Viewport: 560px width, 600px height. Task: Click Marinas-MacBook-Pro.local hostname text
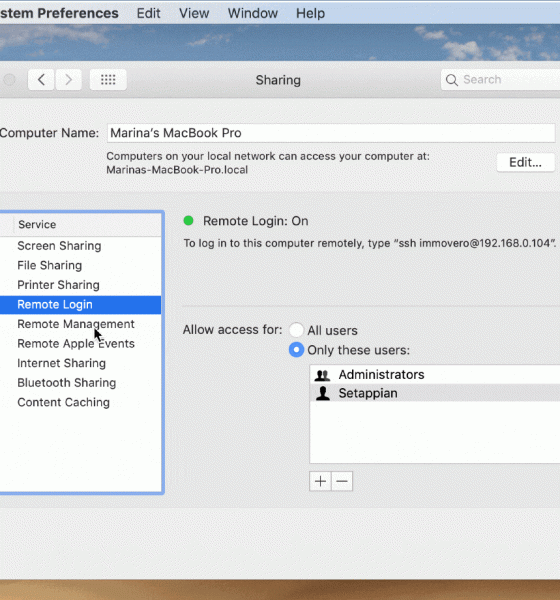click(x=177, y=170)
